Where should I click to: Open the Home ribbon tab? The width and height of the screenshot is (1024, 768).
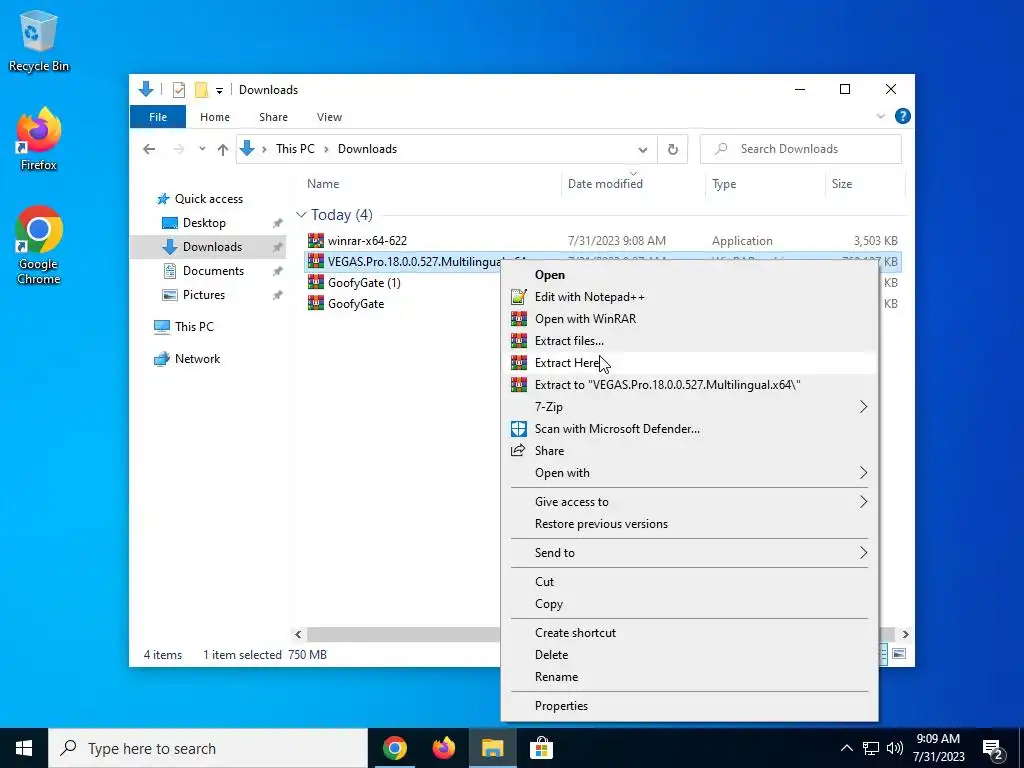pyautogui.click(x=215, y=117)
